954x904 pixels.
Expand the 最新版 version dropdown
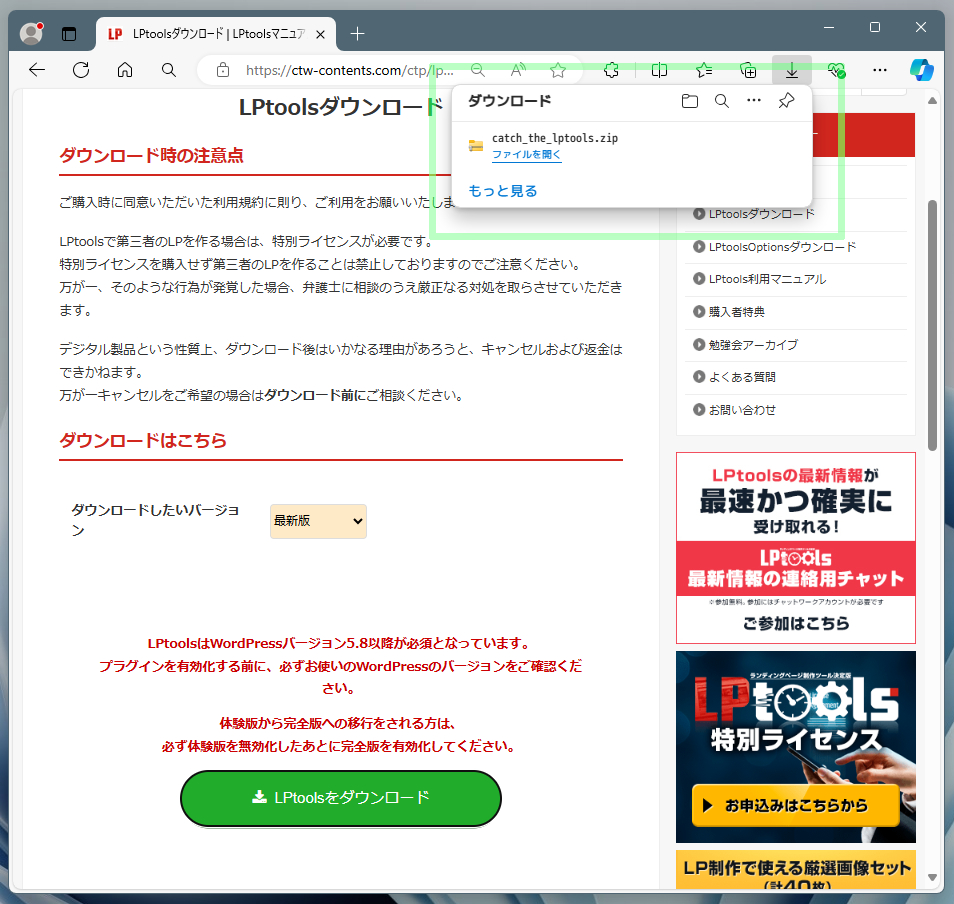(x=318, y=521)
